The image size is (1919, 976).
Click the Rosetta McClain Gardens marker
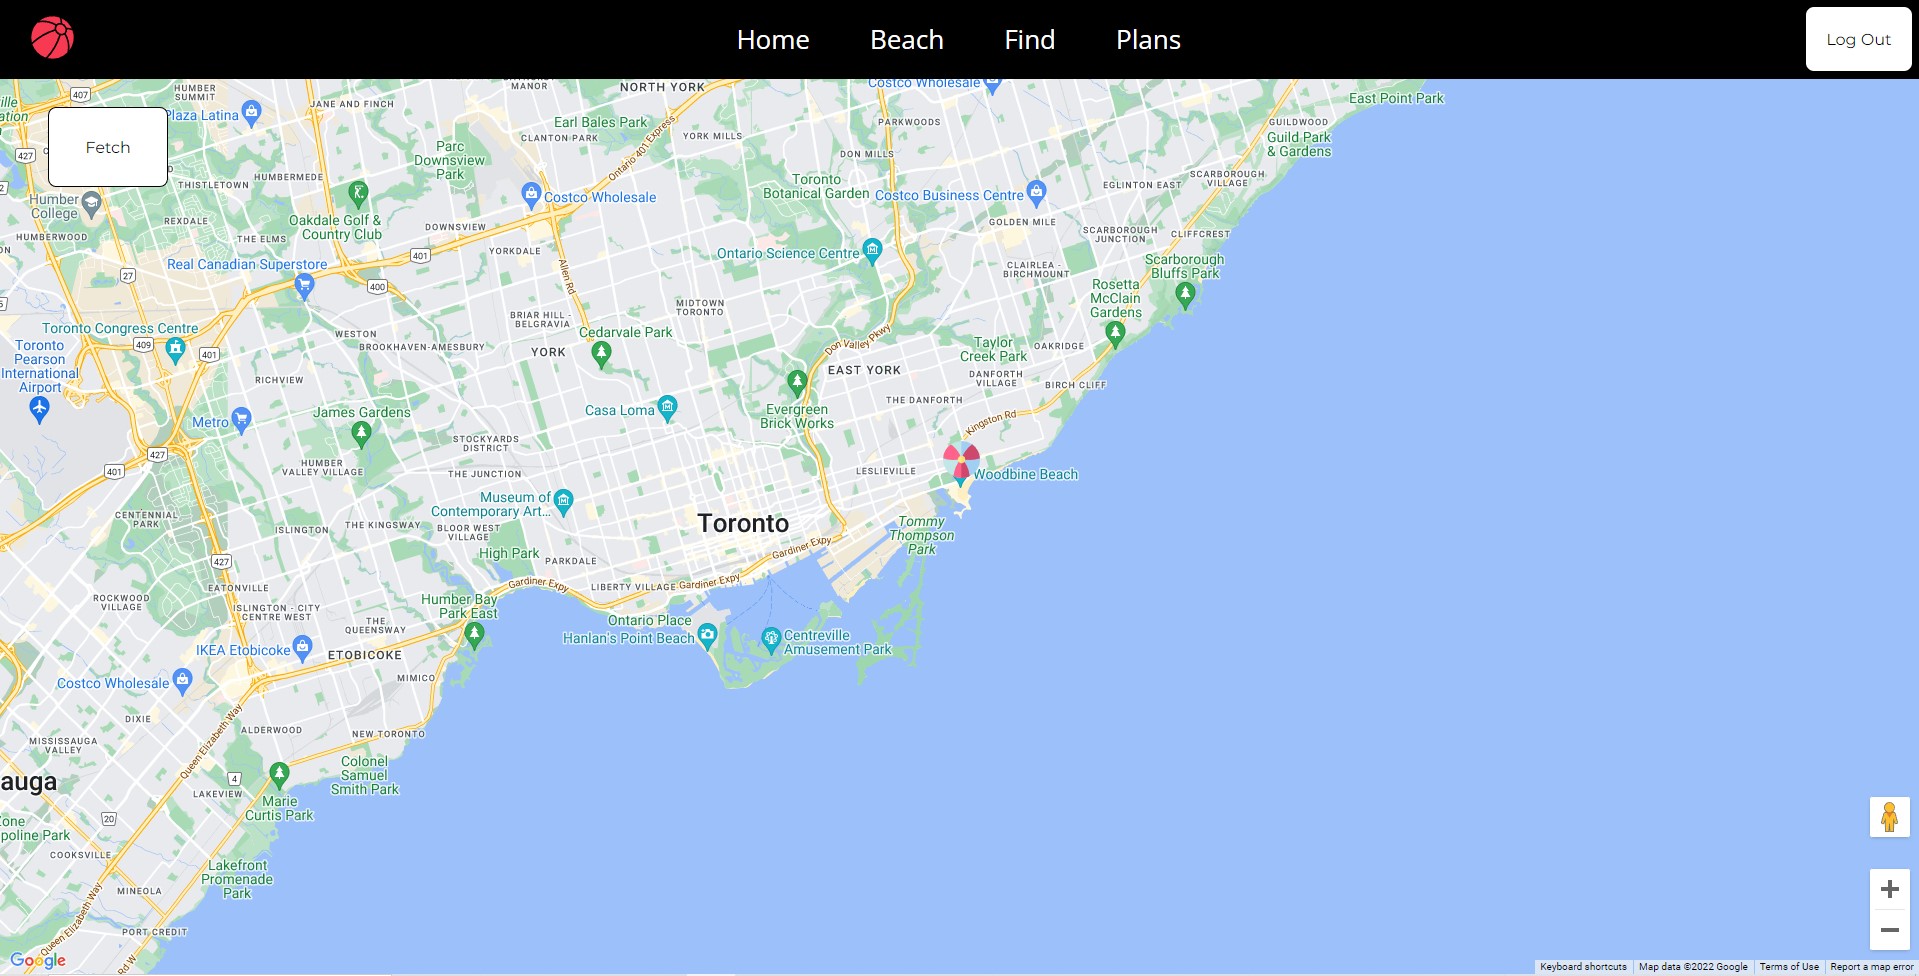1116,334
